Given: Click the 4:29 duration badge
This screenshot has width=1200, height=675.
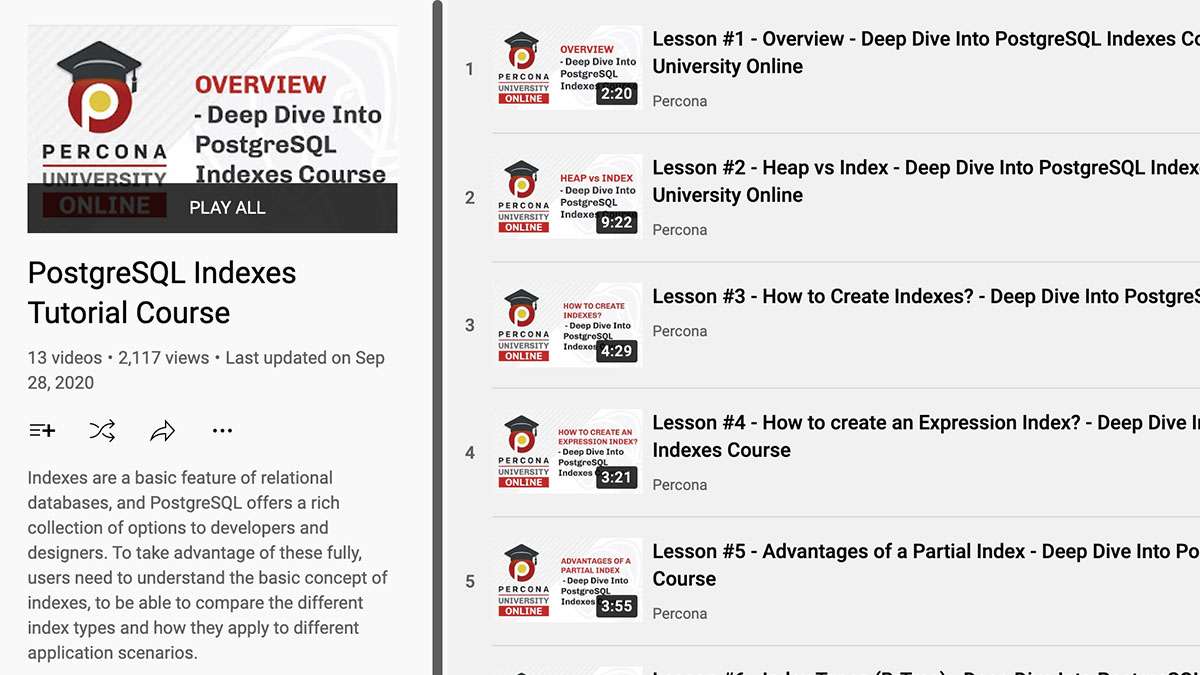Looking at the screenshot, I should 616,351.
